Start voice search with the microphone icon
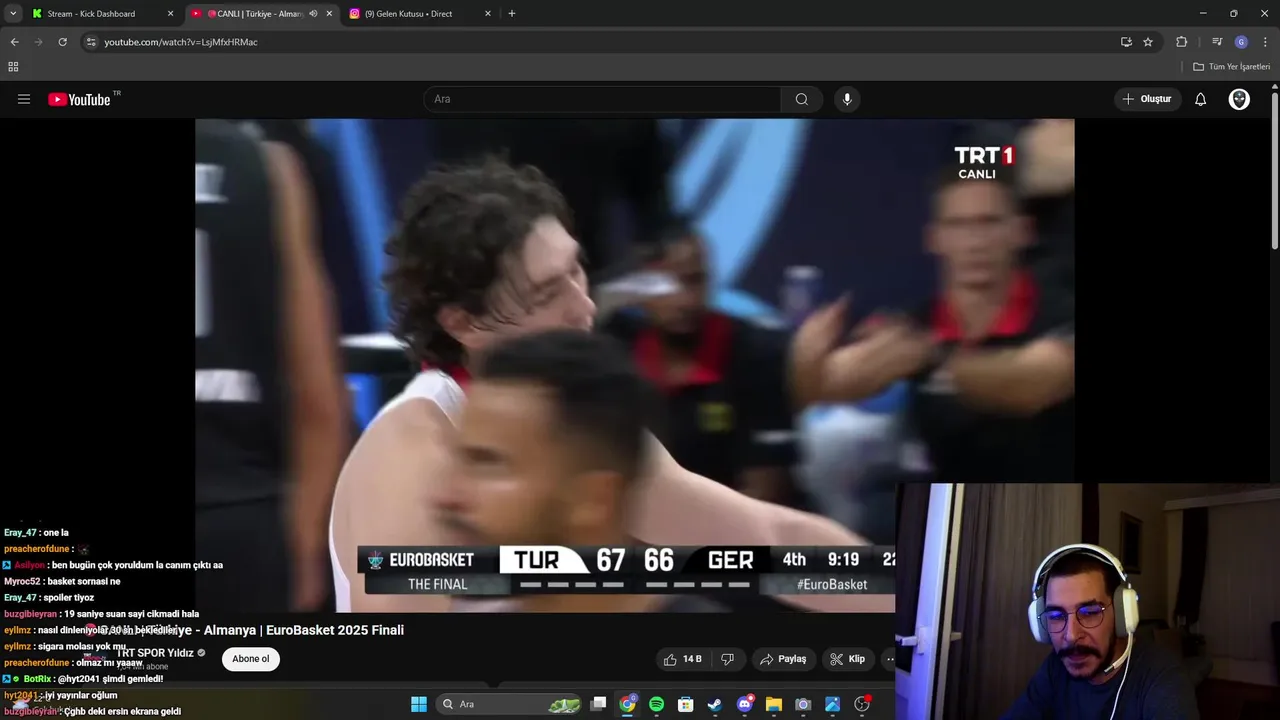Screen dimensions: 1280x720 pos(847,99)
